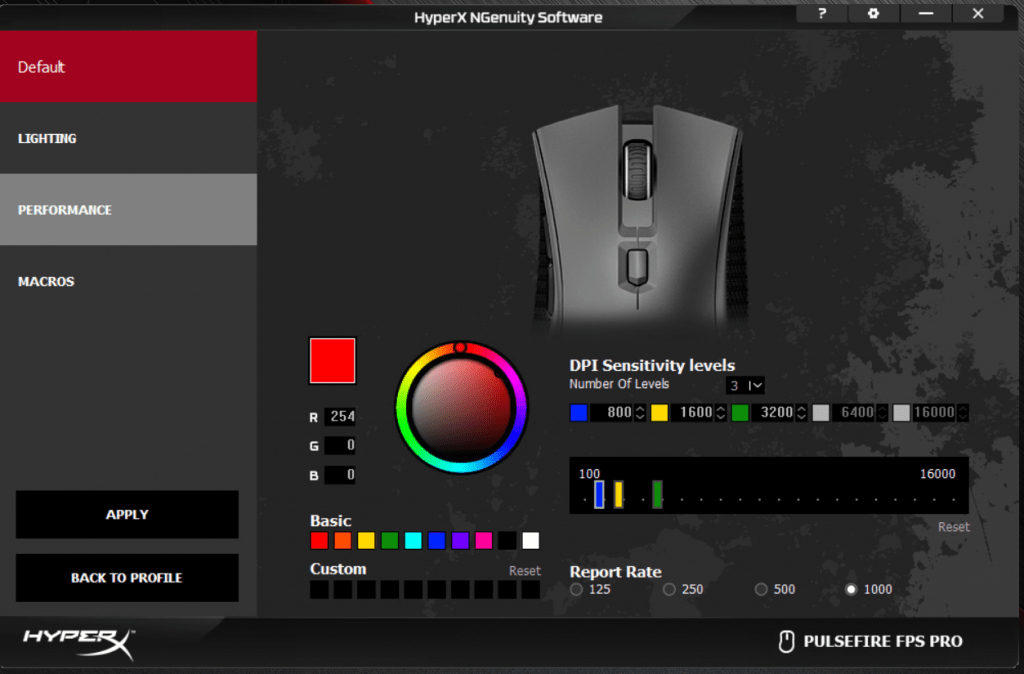This screenshot has height=674, width=1024.
Task: Click the R value field showing 254
Action: [340, 417]
